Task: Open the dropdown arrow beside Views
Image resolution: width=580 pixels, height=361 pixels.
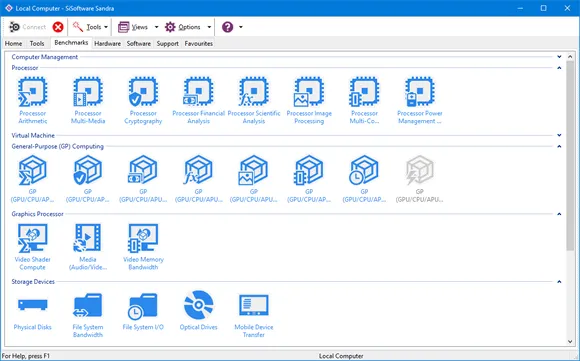Action: pos(156,27)
